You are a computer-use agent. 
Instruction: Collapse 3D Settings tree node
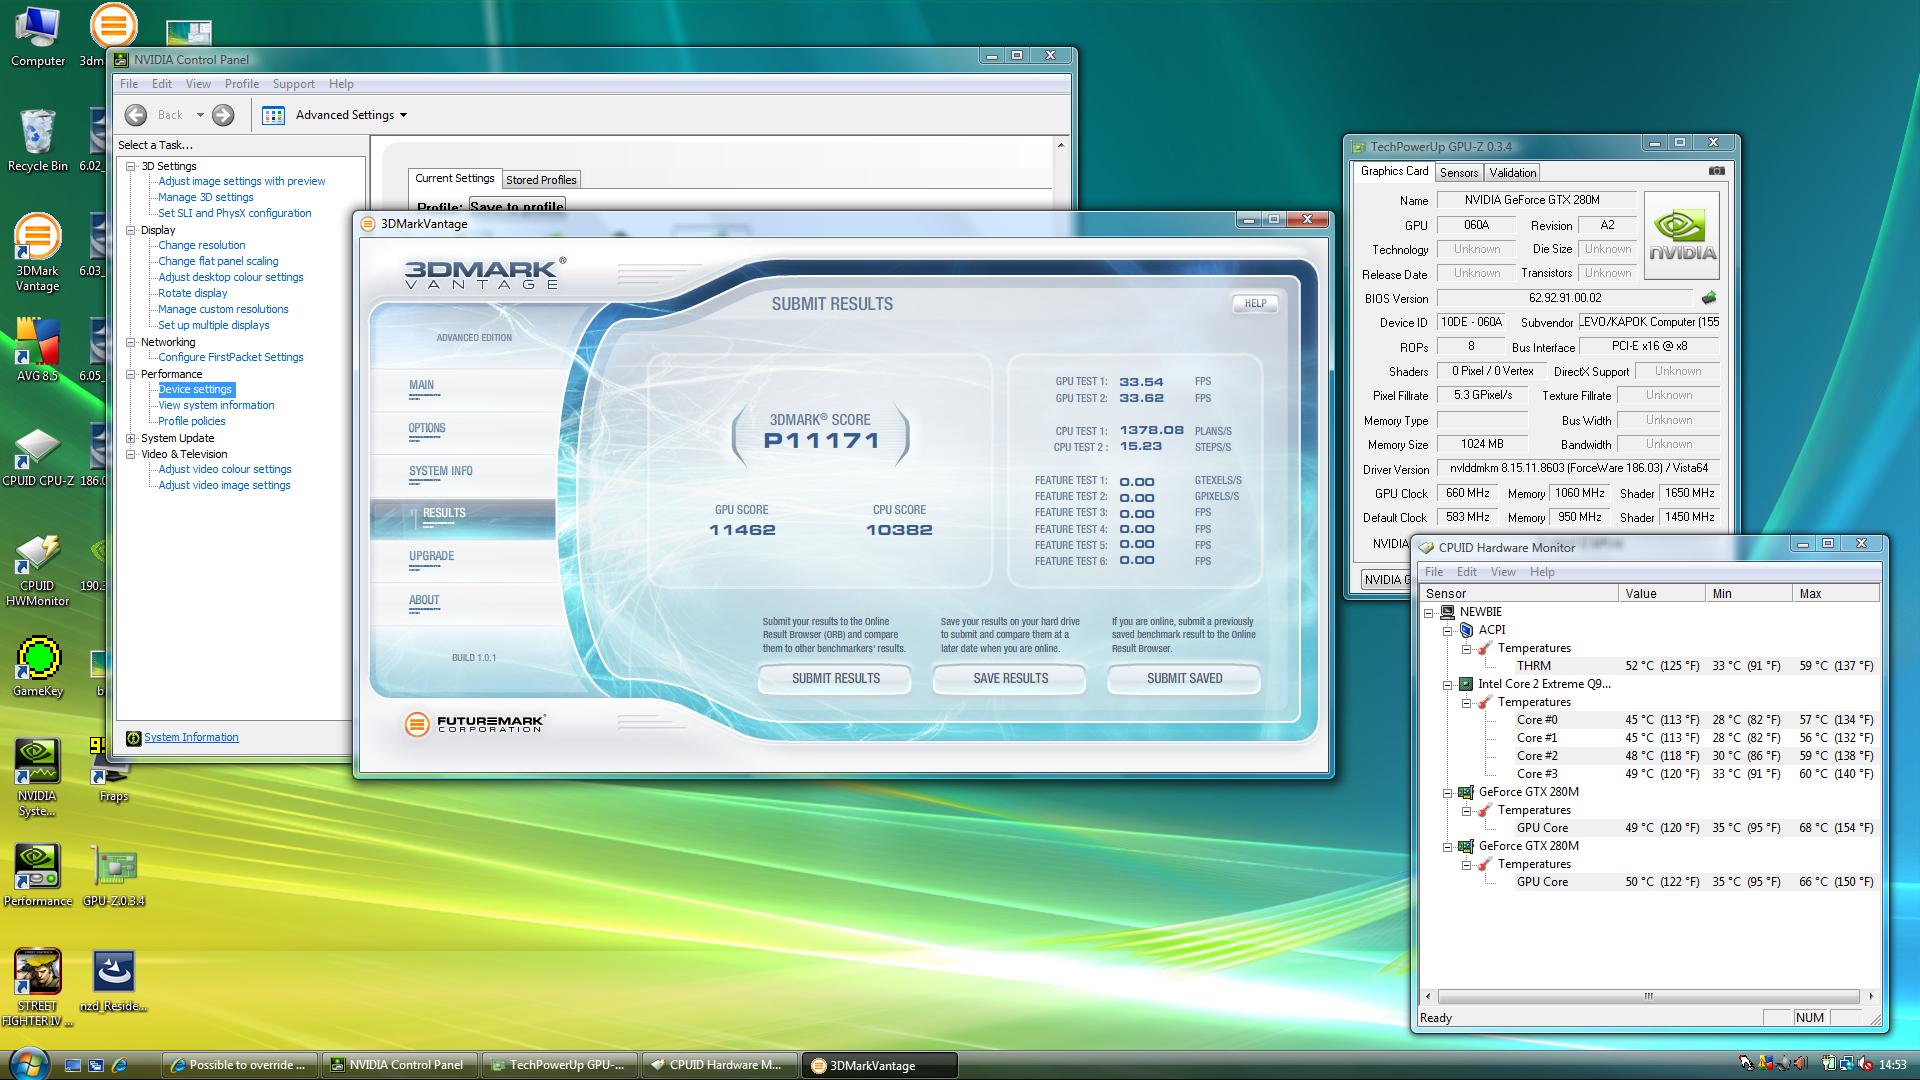131,166
